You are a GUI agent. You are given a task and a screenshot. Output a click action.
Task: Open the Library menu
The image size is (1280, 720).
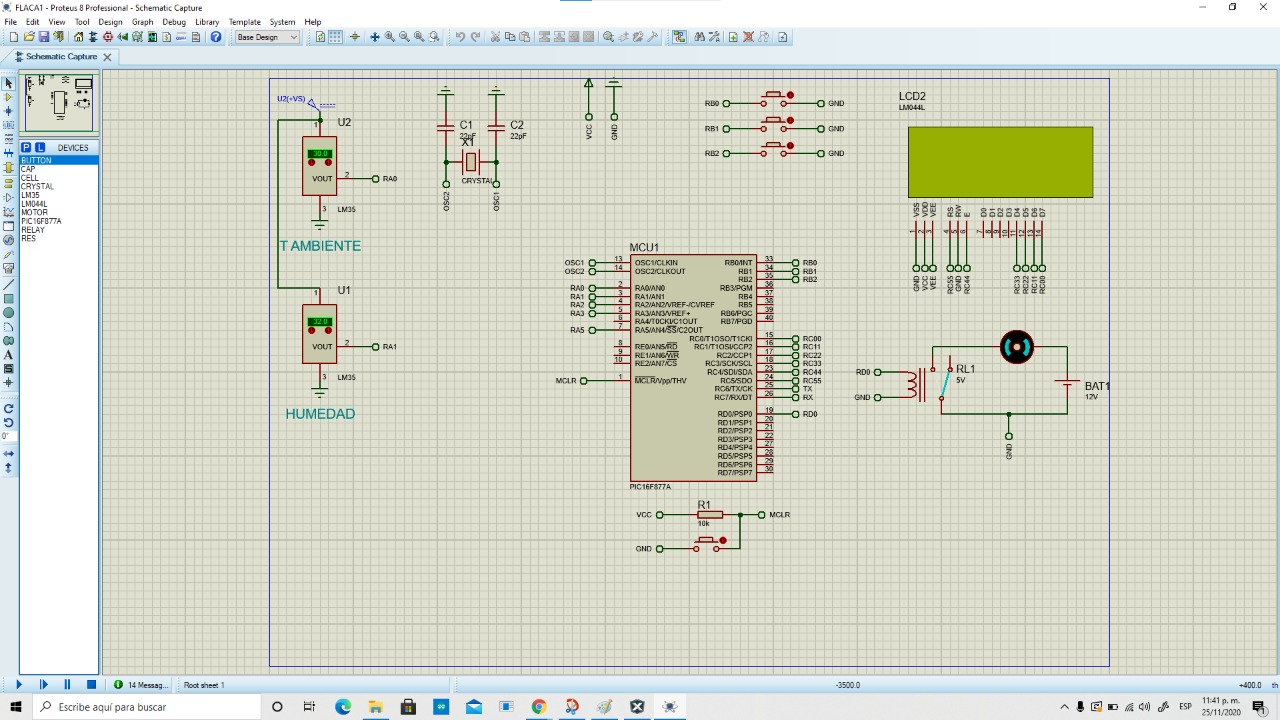[x=207, y=22]
